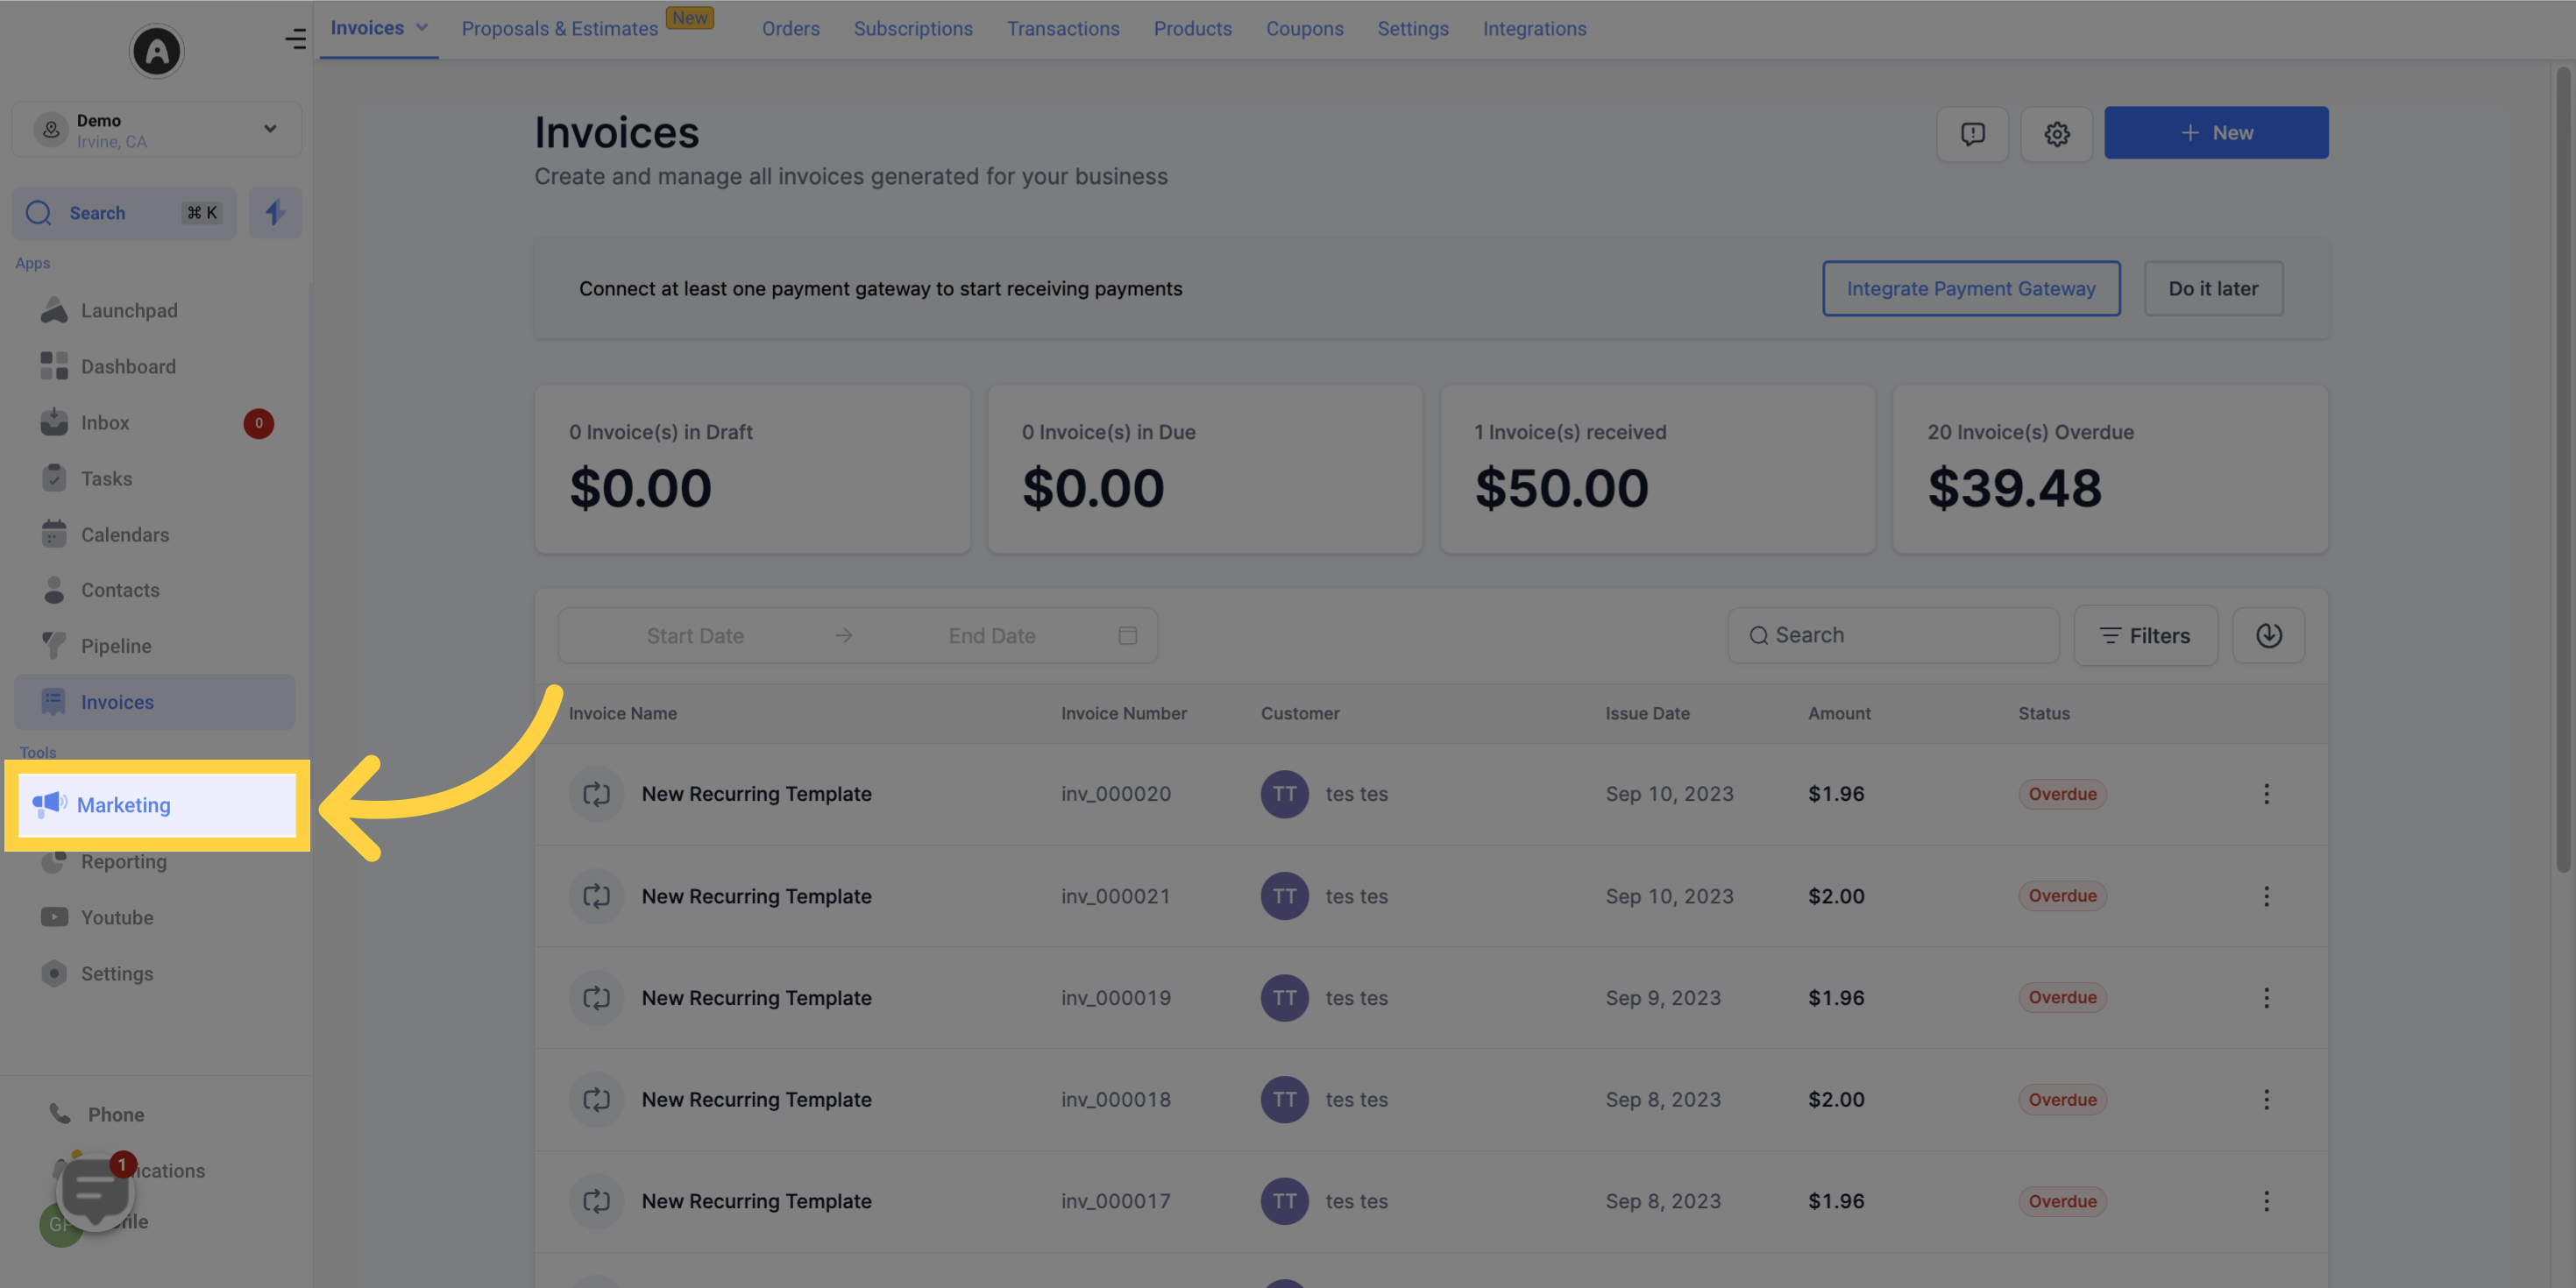2576x1288 pixels.
Task: Switch to the Orders tab
Action: pos(790,29)
